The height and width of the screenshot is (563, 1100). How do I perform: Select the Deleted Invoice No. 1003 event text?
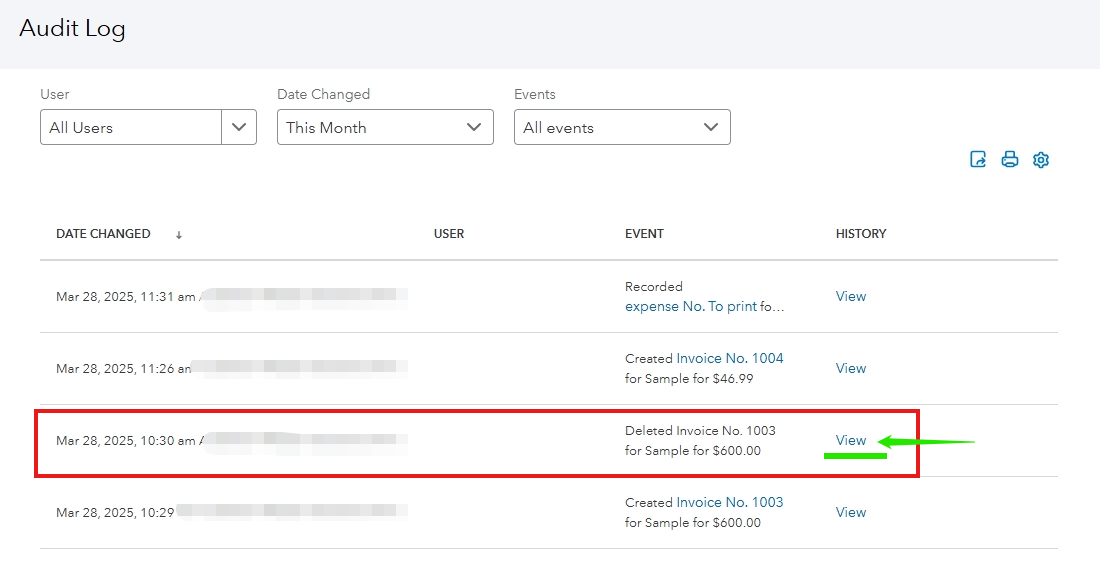700,431
